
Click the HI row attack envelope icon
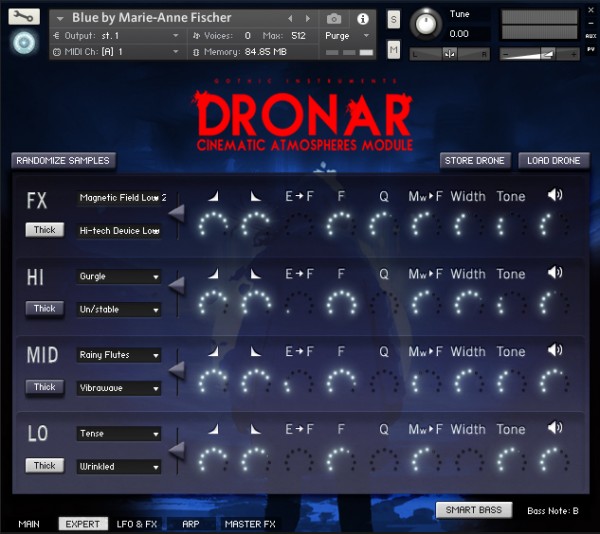tap(214, 274)
